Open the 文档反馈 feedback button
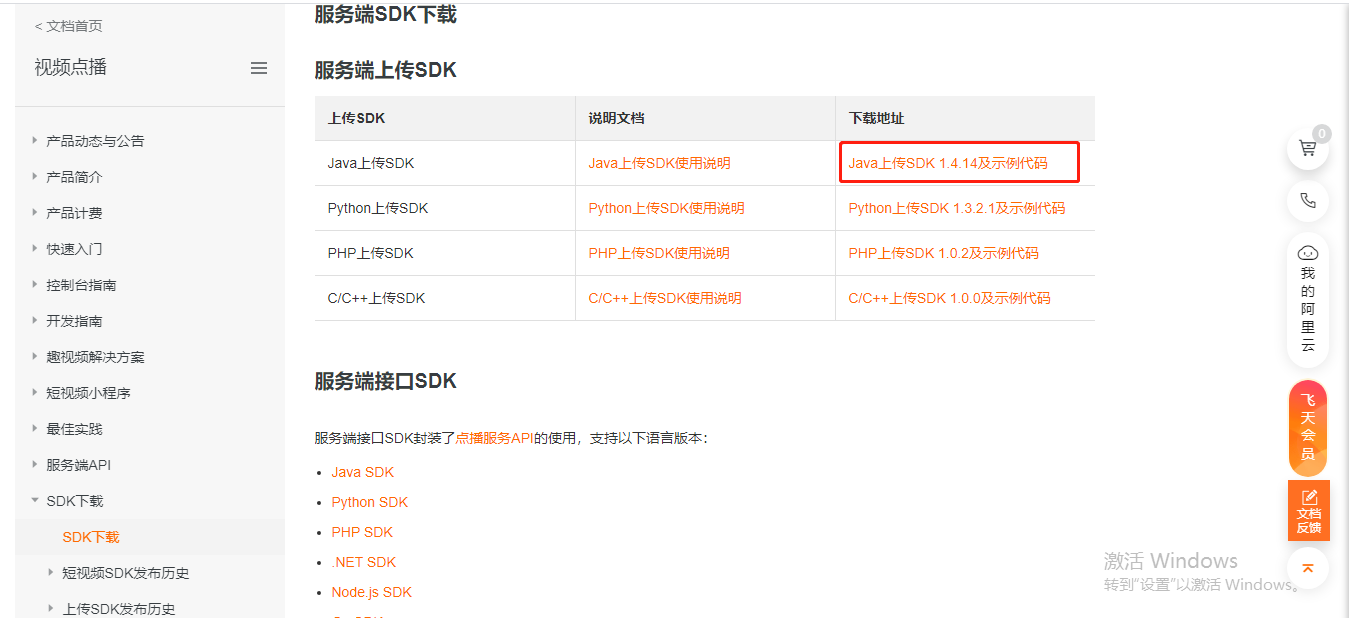Viewport: 1349px width, 618px height. (x=1308, y=511)
